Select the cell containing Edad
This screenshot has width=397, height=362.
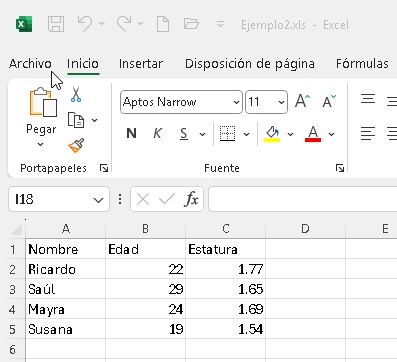[x=145, y=249]
